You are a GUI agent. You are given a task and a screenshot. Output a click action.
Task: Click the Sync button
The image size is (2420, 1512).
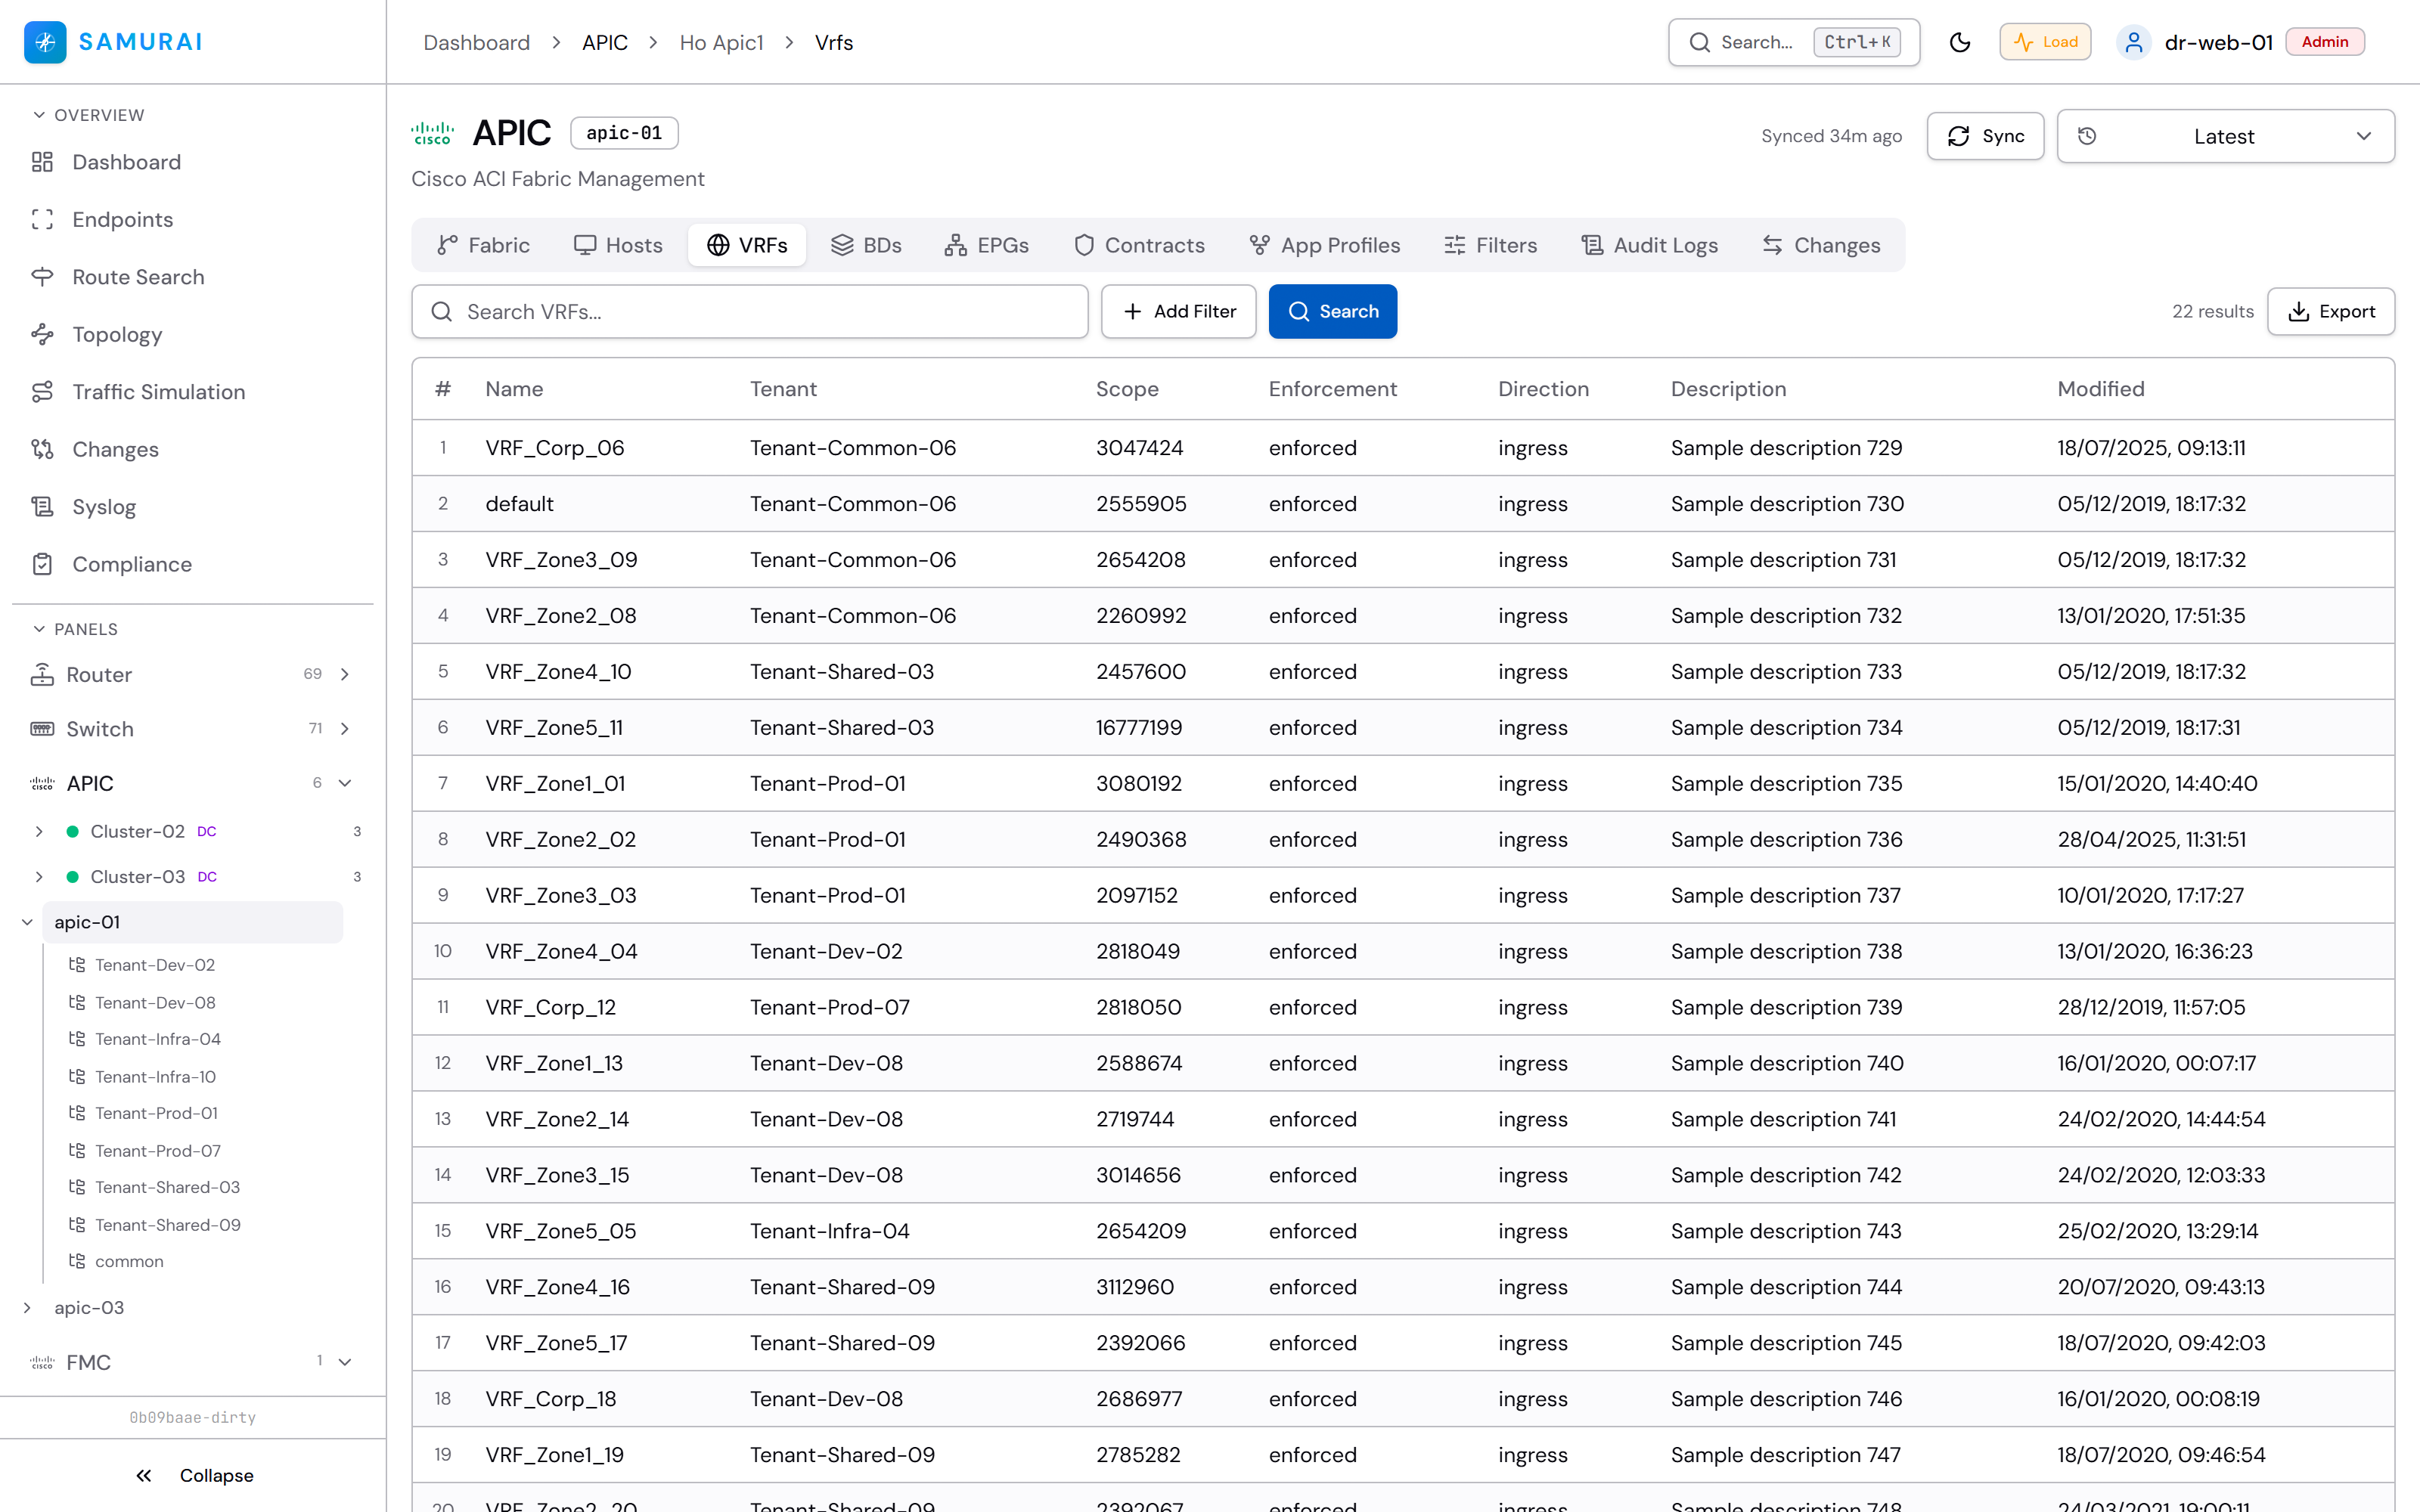coord(1985,136)
